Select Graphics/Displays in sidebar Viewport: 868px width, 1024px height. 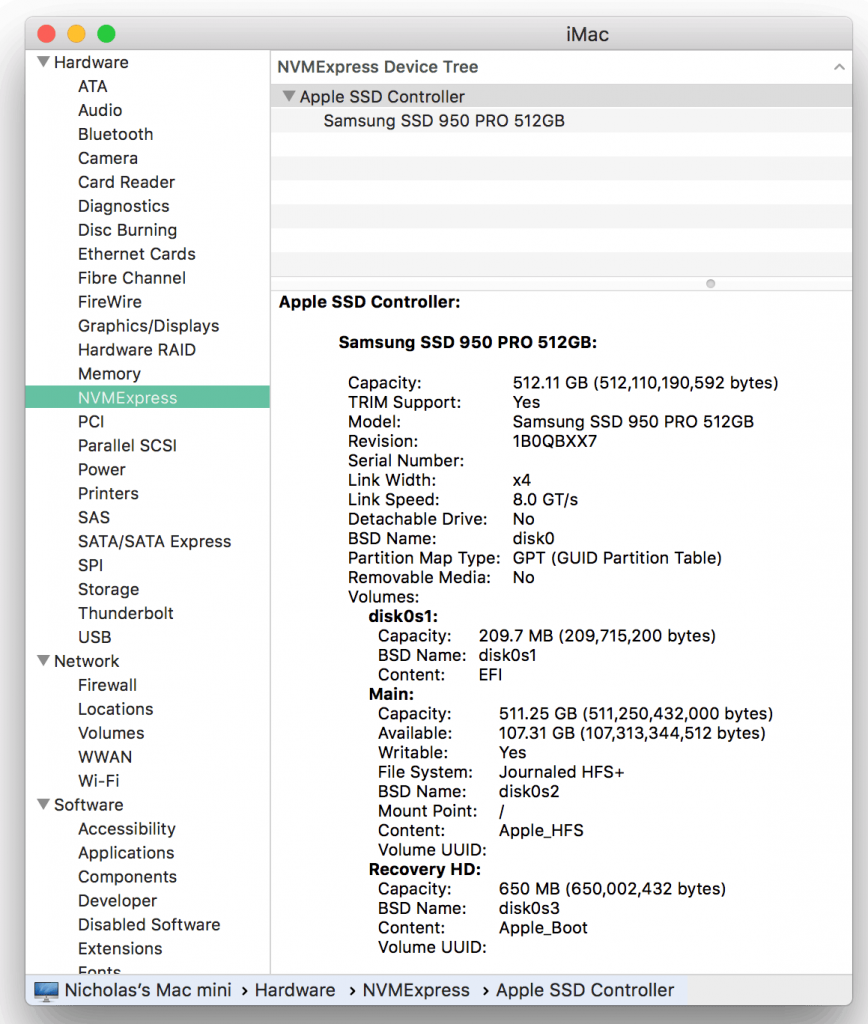pyautogui.click(x=148, y=326)
